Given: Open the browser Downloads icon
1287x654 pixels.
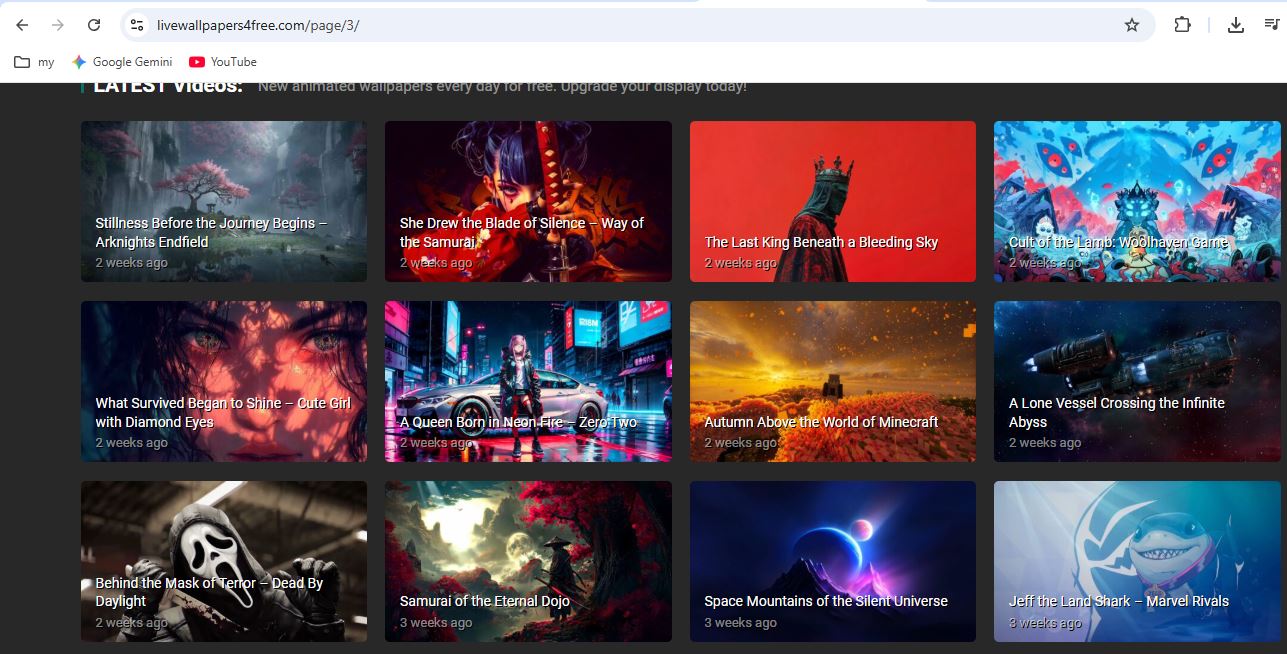Looking at the screenshot, I should coord(1236,25).
